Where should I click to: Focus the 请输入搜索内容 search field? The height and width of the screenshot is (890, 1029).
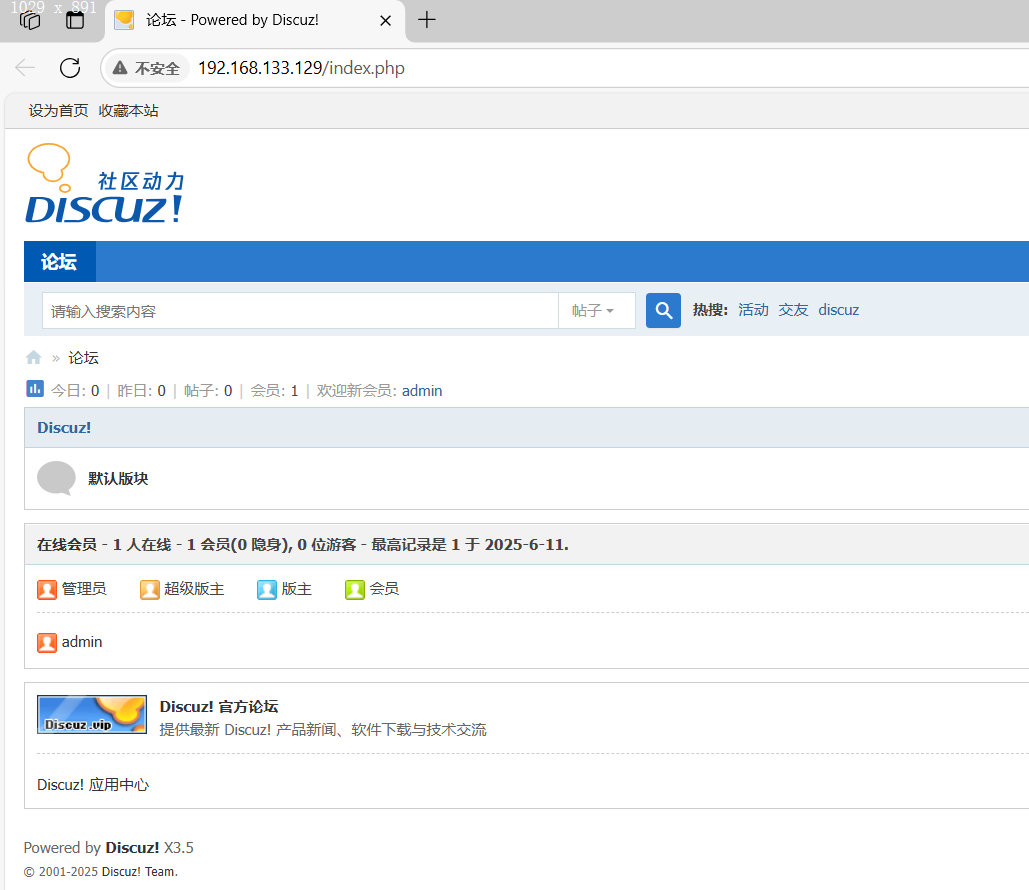300,310
